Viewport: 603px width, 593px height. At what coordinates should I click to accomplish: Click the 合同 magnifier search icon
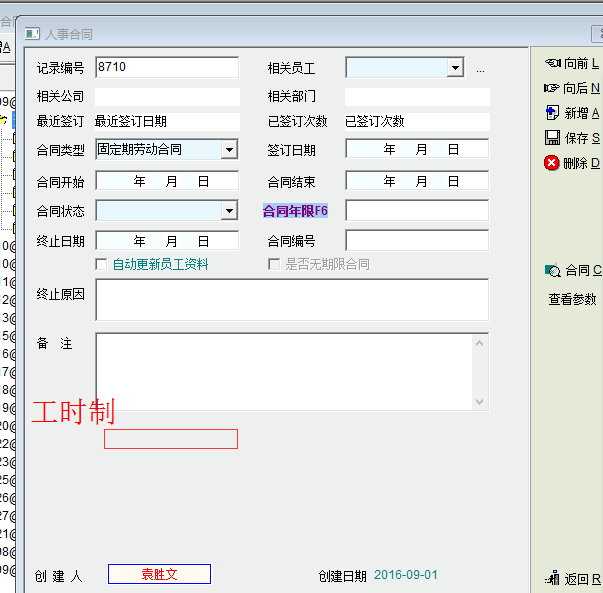coord(552,270)
